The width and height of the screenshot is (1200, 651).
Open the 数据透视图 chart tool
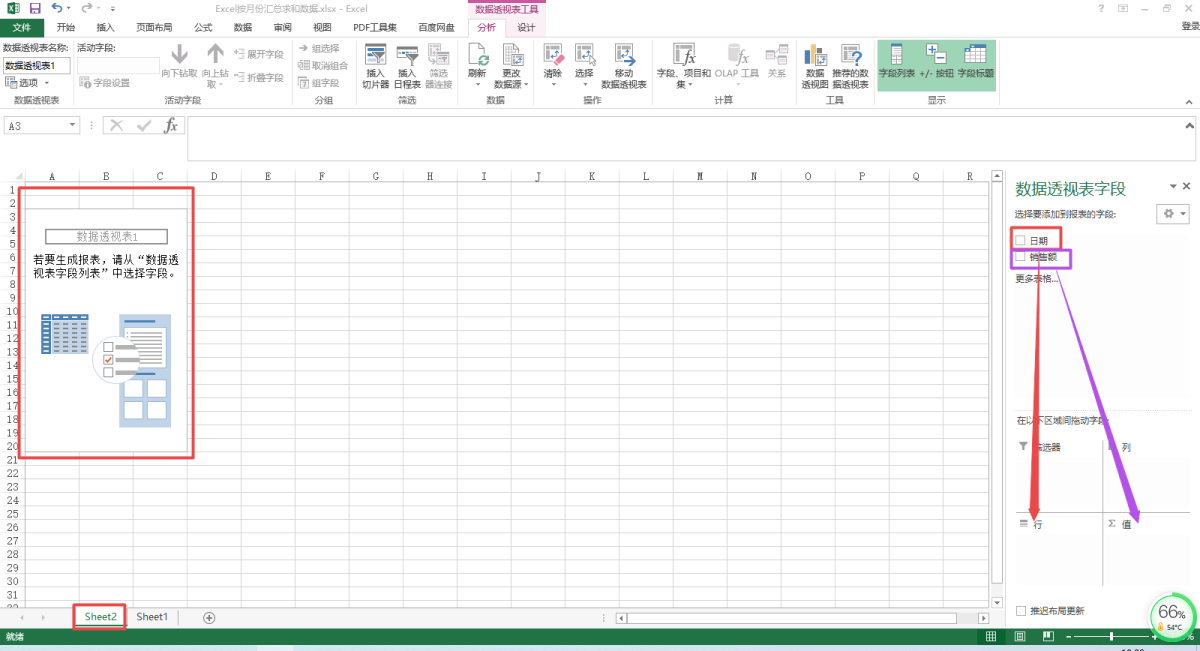816,56
